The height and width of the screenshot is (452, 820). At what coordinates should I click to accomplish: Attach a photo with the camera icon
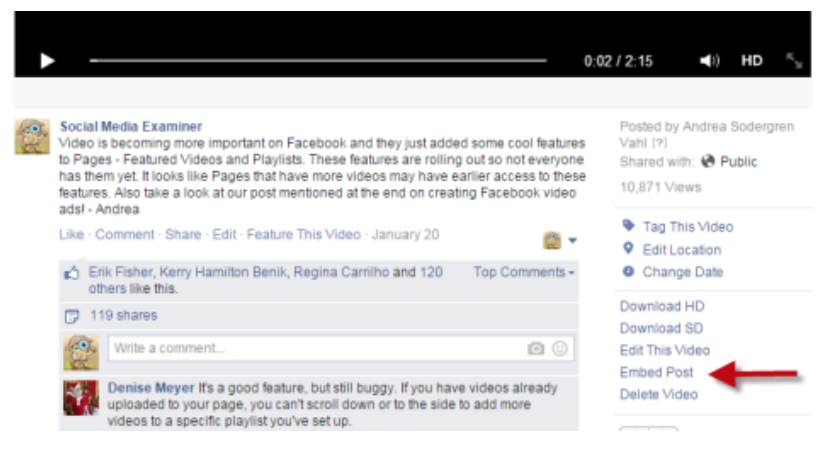(536, 348)
